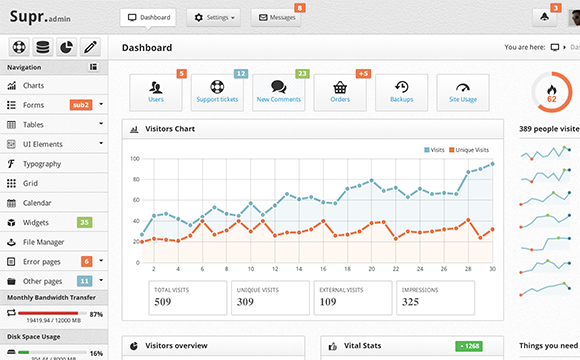Click the pie chart shortcut icon
The image size is (580, 360).
66,47
